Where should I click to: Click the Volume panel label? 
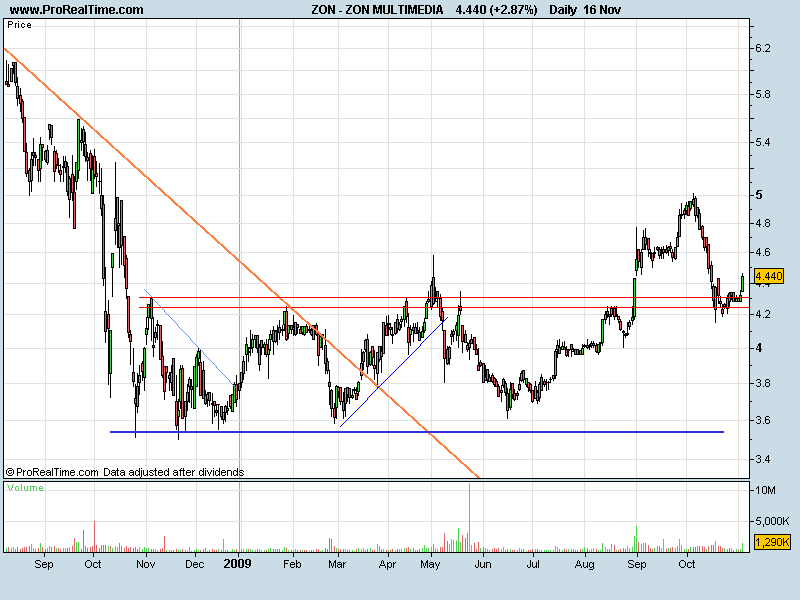[x=26, y=488]
